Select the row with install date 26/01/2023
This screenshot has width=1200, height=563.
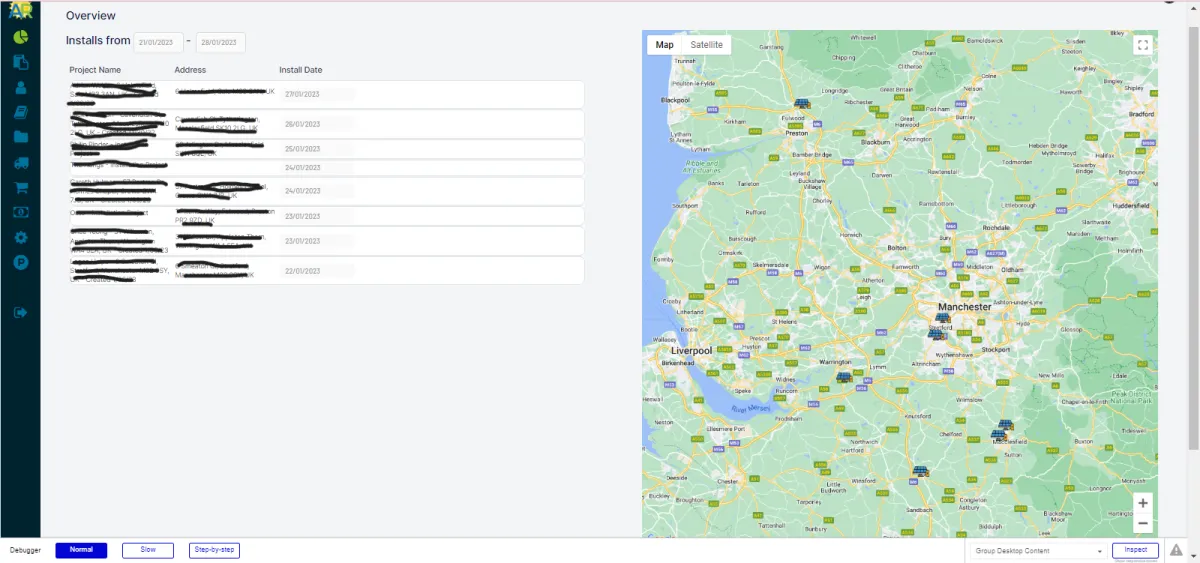(325, 124)
